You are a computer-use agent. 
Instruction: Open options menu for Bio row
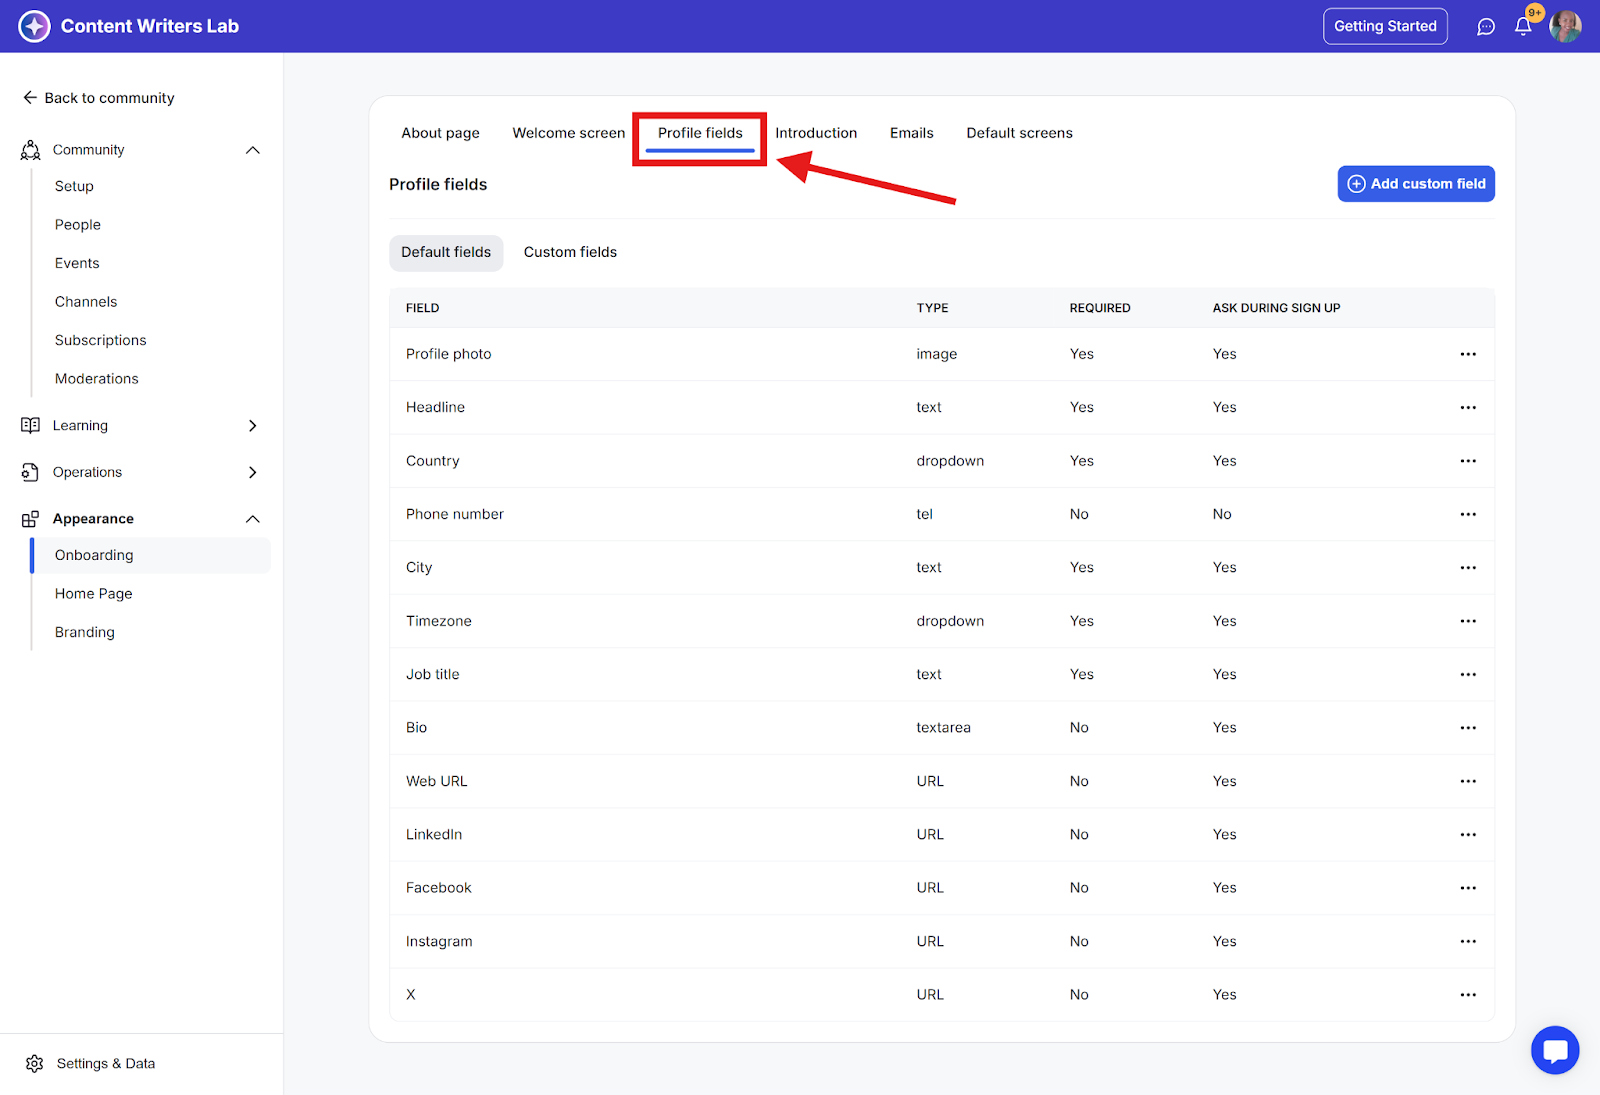(x=1468, y=728)
